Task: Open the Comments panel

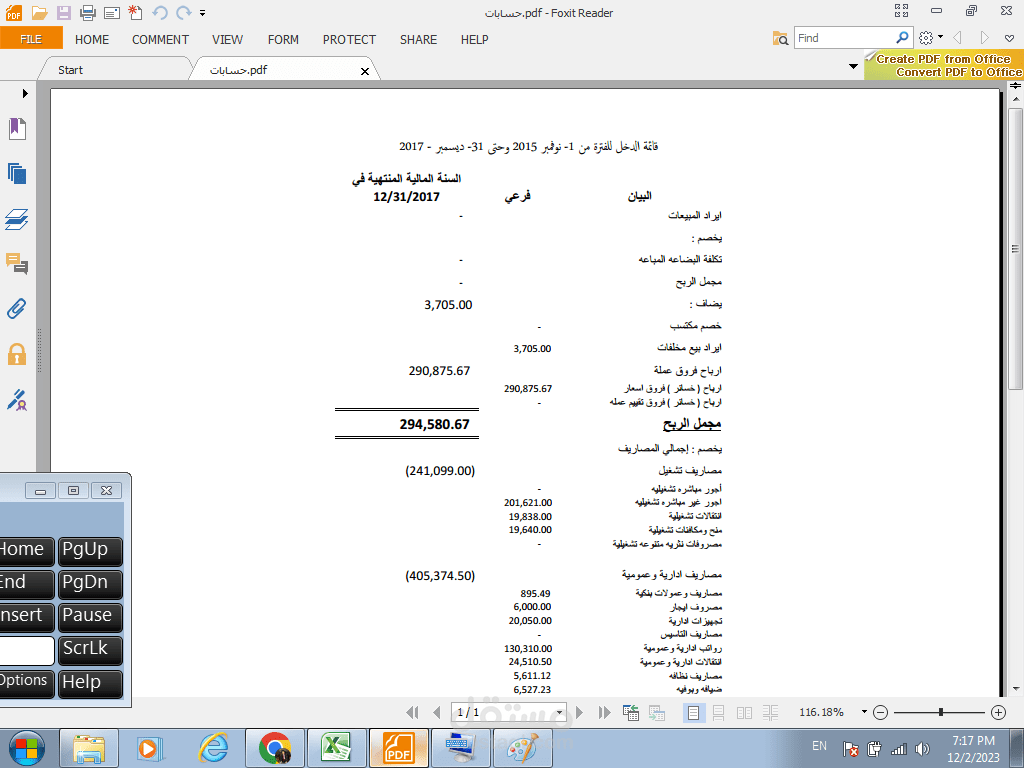Action: coord(17,264)
